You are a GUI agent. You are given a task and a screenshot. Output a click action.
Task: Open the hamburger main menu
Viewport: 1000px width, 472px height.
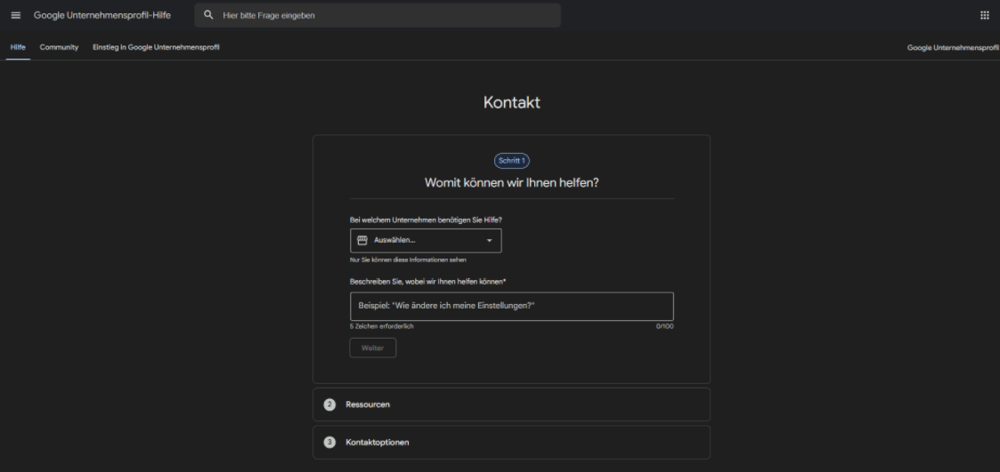(16, 15)
